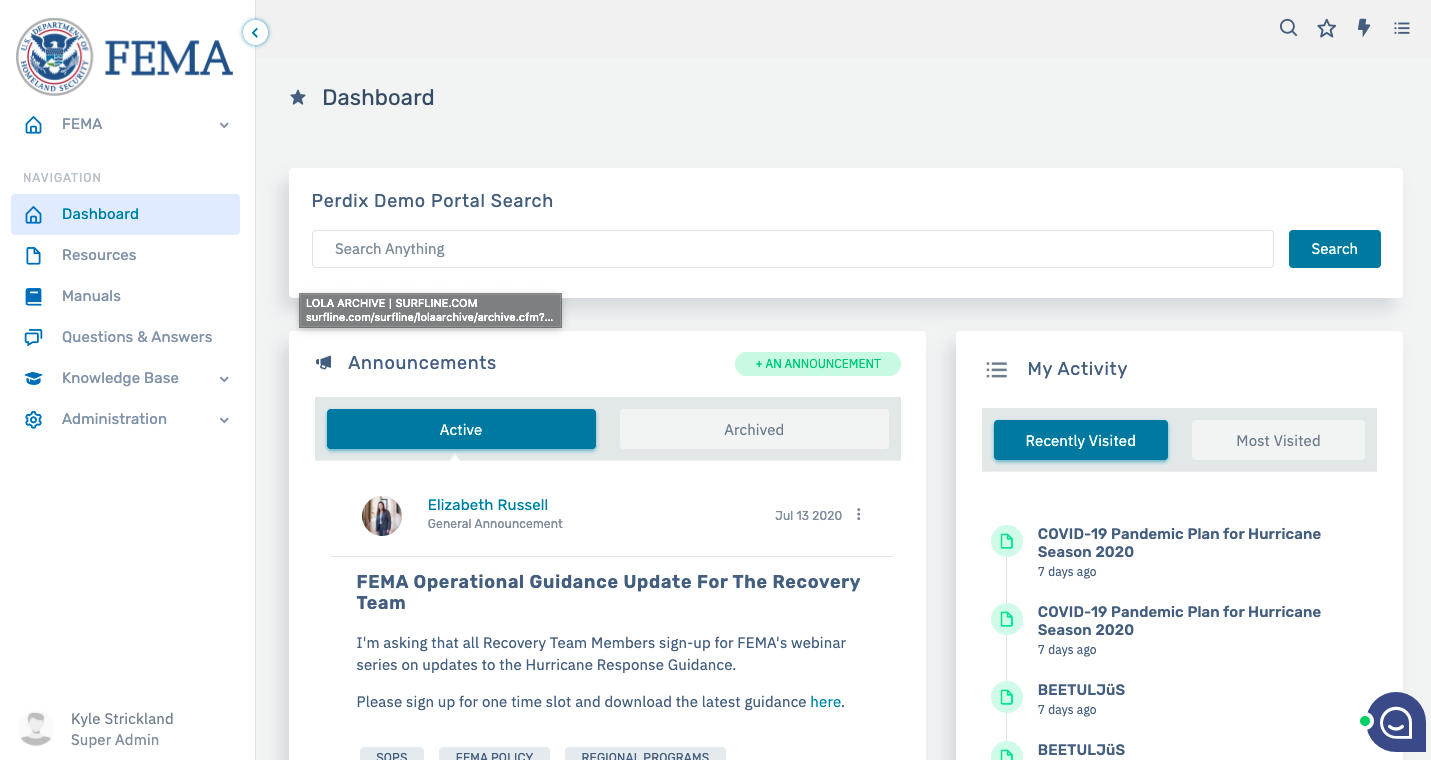
Task: Open the chat widget bubble at bottom right
Action: tap(1396, 721)
